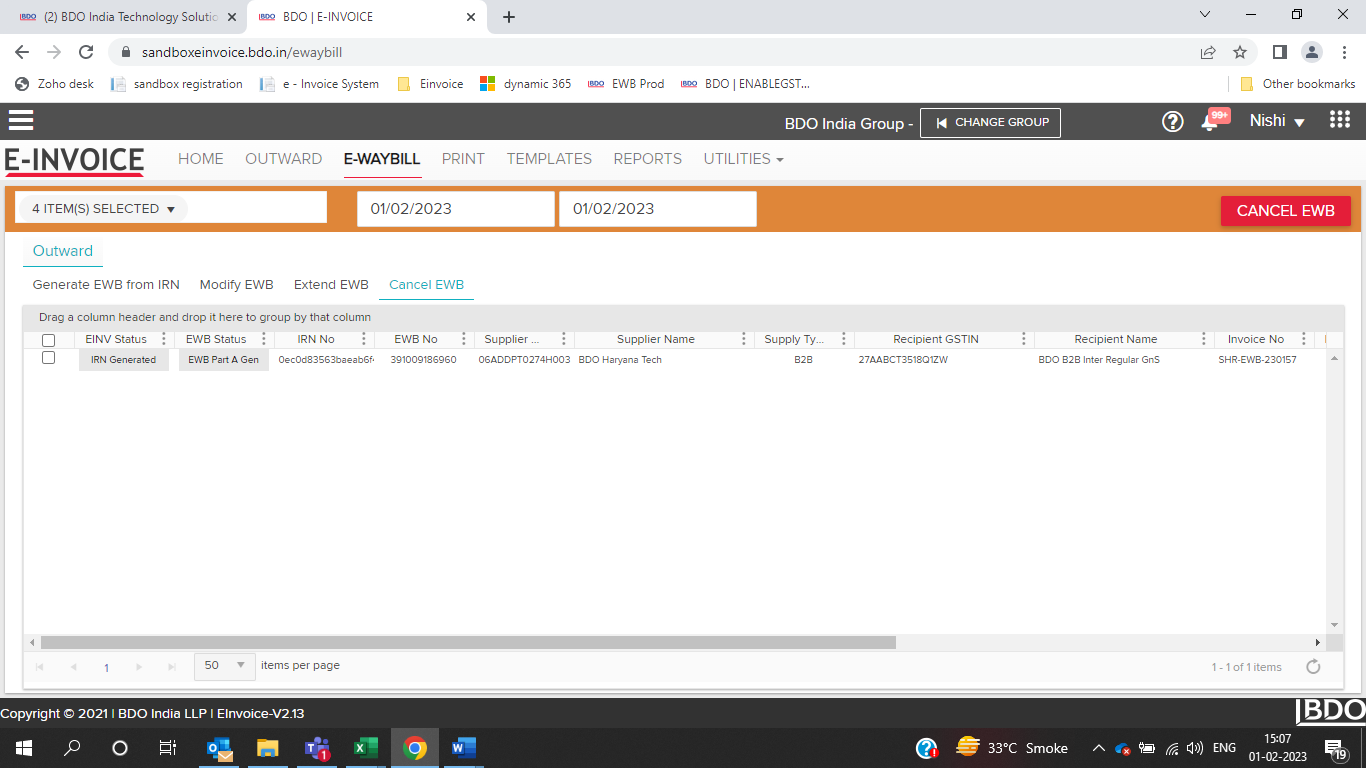Switch to the Modify EWB tab

(236, 285)
